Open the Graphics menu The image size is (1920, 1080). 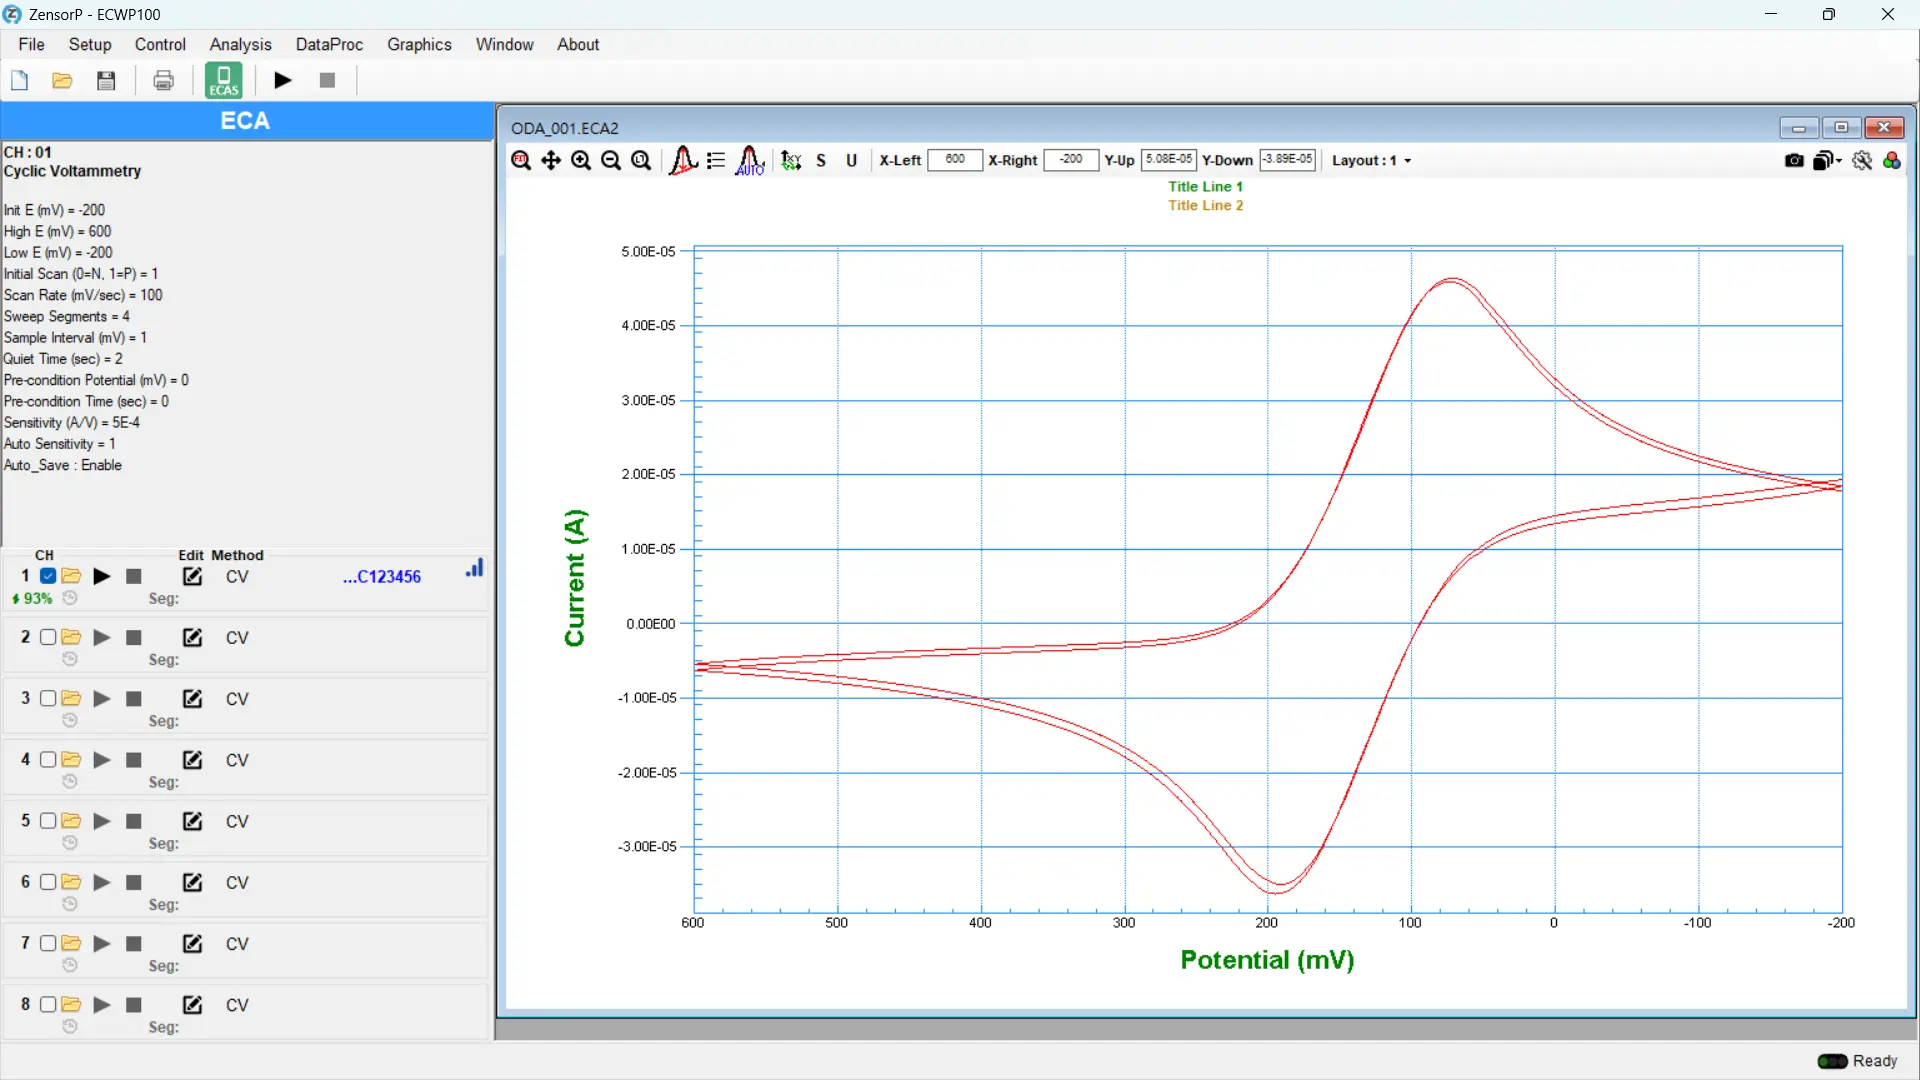pyautogui.click(x=419, y=44)
